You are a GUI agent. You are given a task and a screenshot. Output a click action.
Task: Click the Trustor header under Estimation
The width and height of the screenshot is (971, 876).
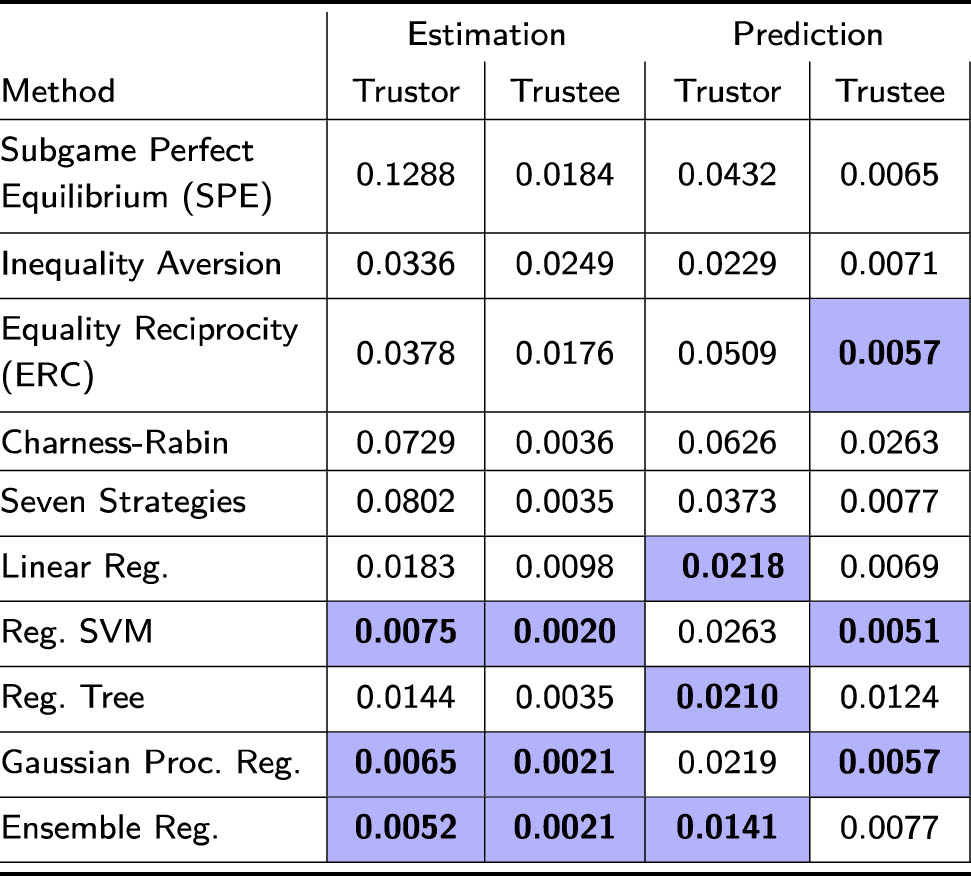tap(406, 91)
